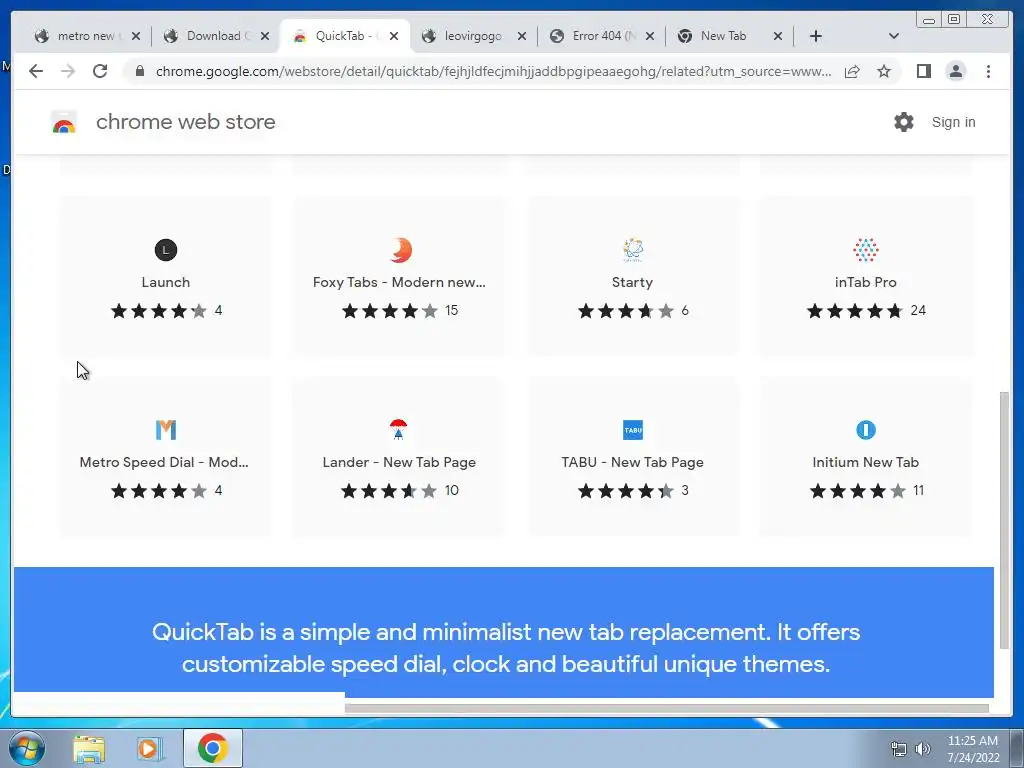Switch to the Download tab
This screenshot has width=1024, height=768.
[216, 36]
